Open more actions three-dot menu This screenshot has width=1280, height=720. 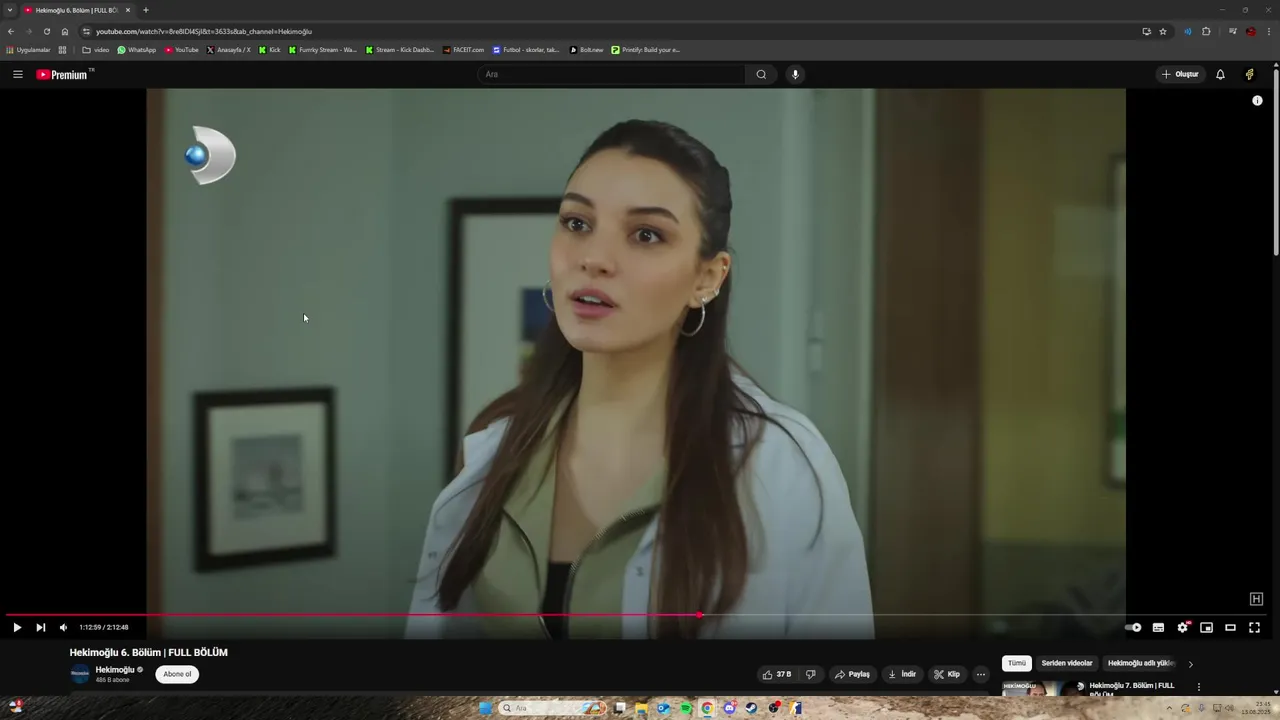[x=981, y=674]
